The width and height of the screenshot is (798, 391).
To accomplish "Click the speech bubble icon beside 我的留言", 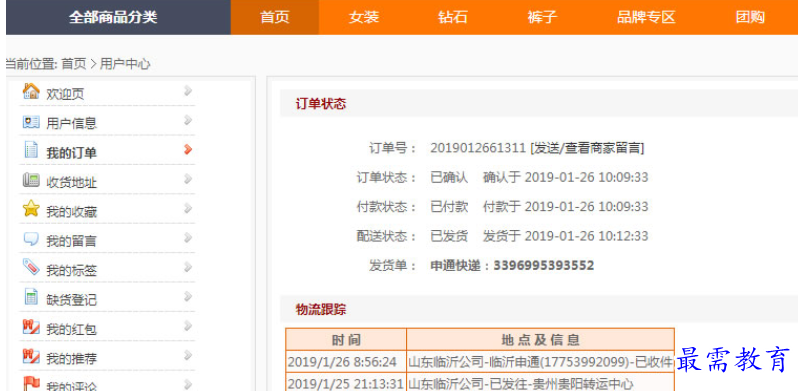I will click(31, 239).
